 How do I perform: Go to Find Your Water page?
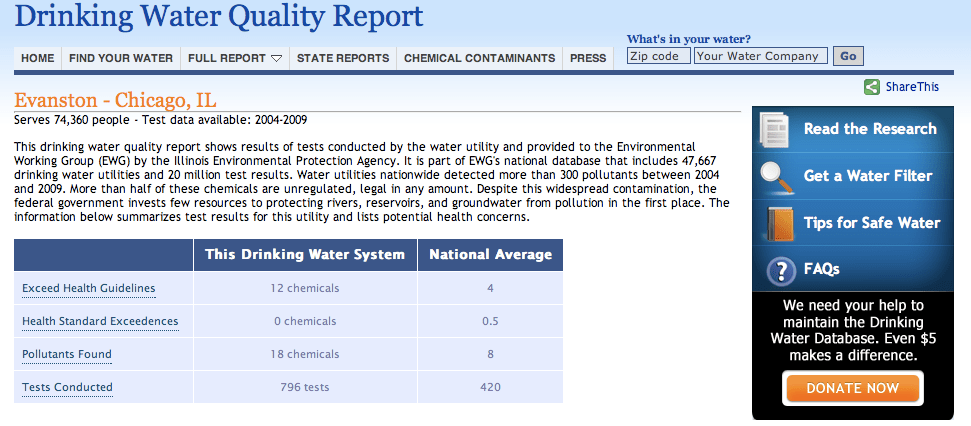coord(121,58)
